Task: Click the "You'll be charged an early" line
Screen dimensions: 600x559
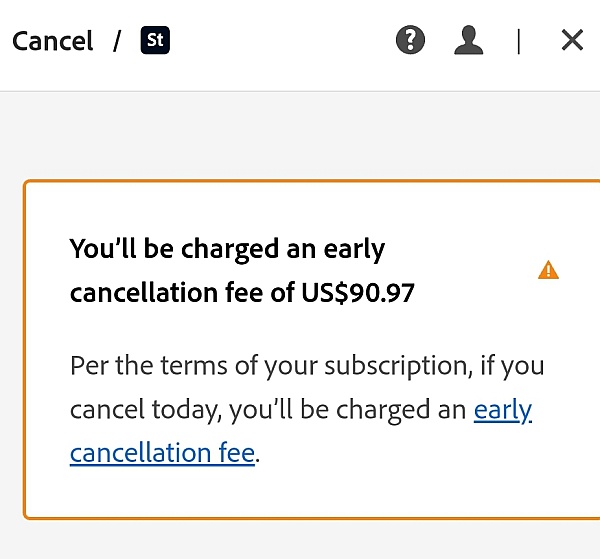Action: 227,249
